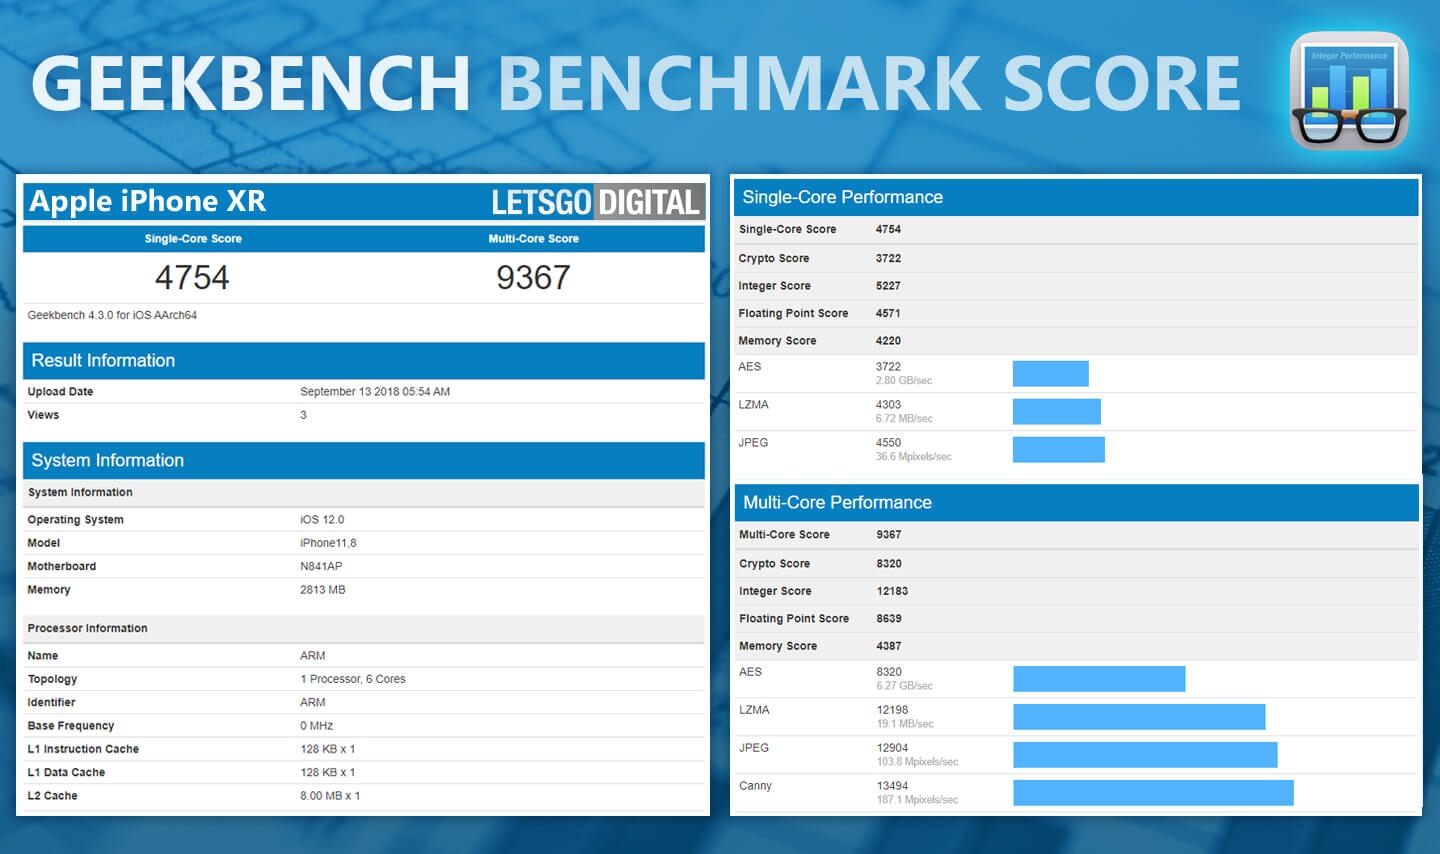1440x854 pixels.
Task: Select the Canny multi-core bar graphic
Action: (1152, 793)
